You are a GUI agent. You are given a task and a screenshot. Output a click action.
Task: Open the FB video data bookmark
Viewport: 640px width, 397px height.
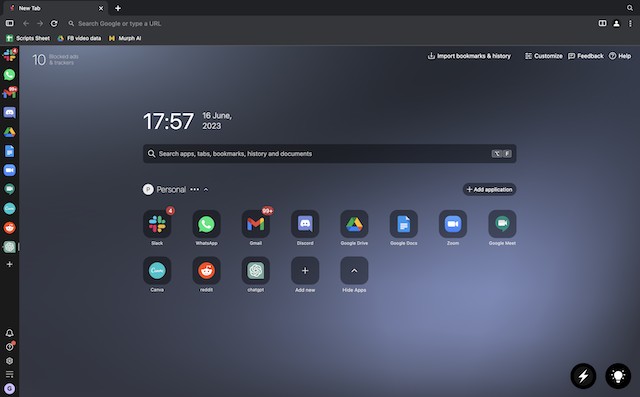click(x=80, y=38)
